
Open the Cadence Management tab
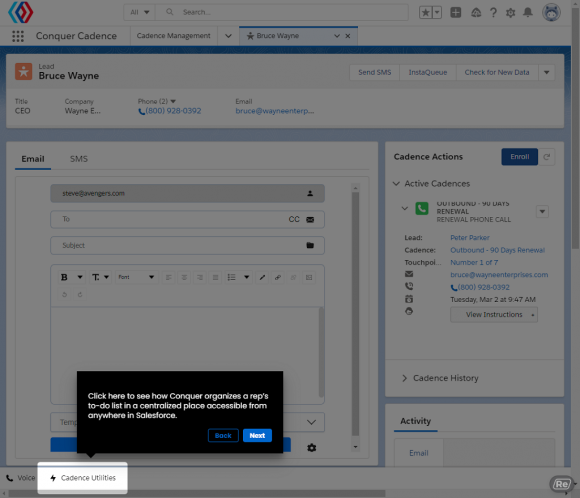coord(173,36)
